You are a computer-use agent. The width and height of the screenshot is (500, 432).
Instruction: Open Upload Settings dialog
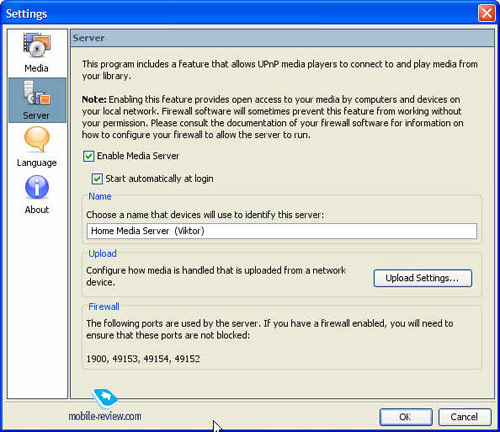tap(423, 278)
